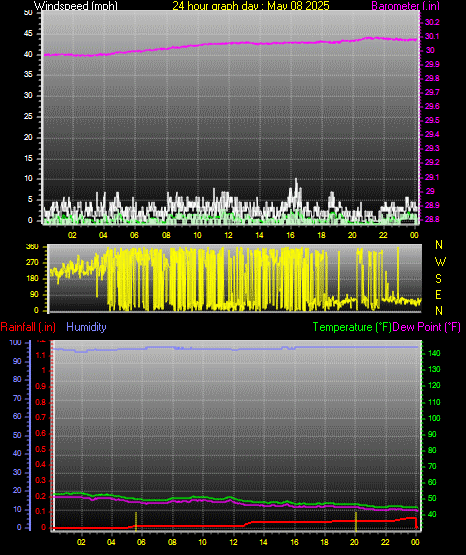Click the 35 windspeed axis value
The image size is (466, 555).
tap(28, 75)
